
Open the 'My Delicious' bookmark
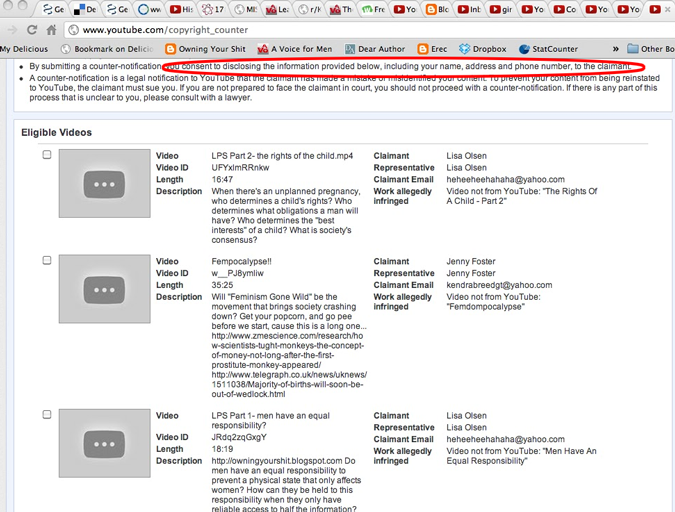coord(24,49)
